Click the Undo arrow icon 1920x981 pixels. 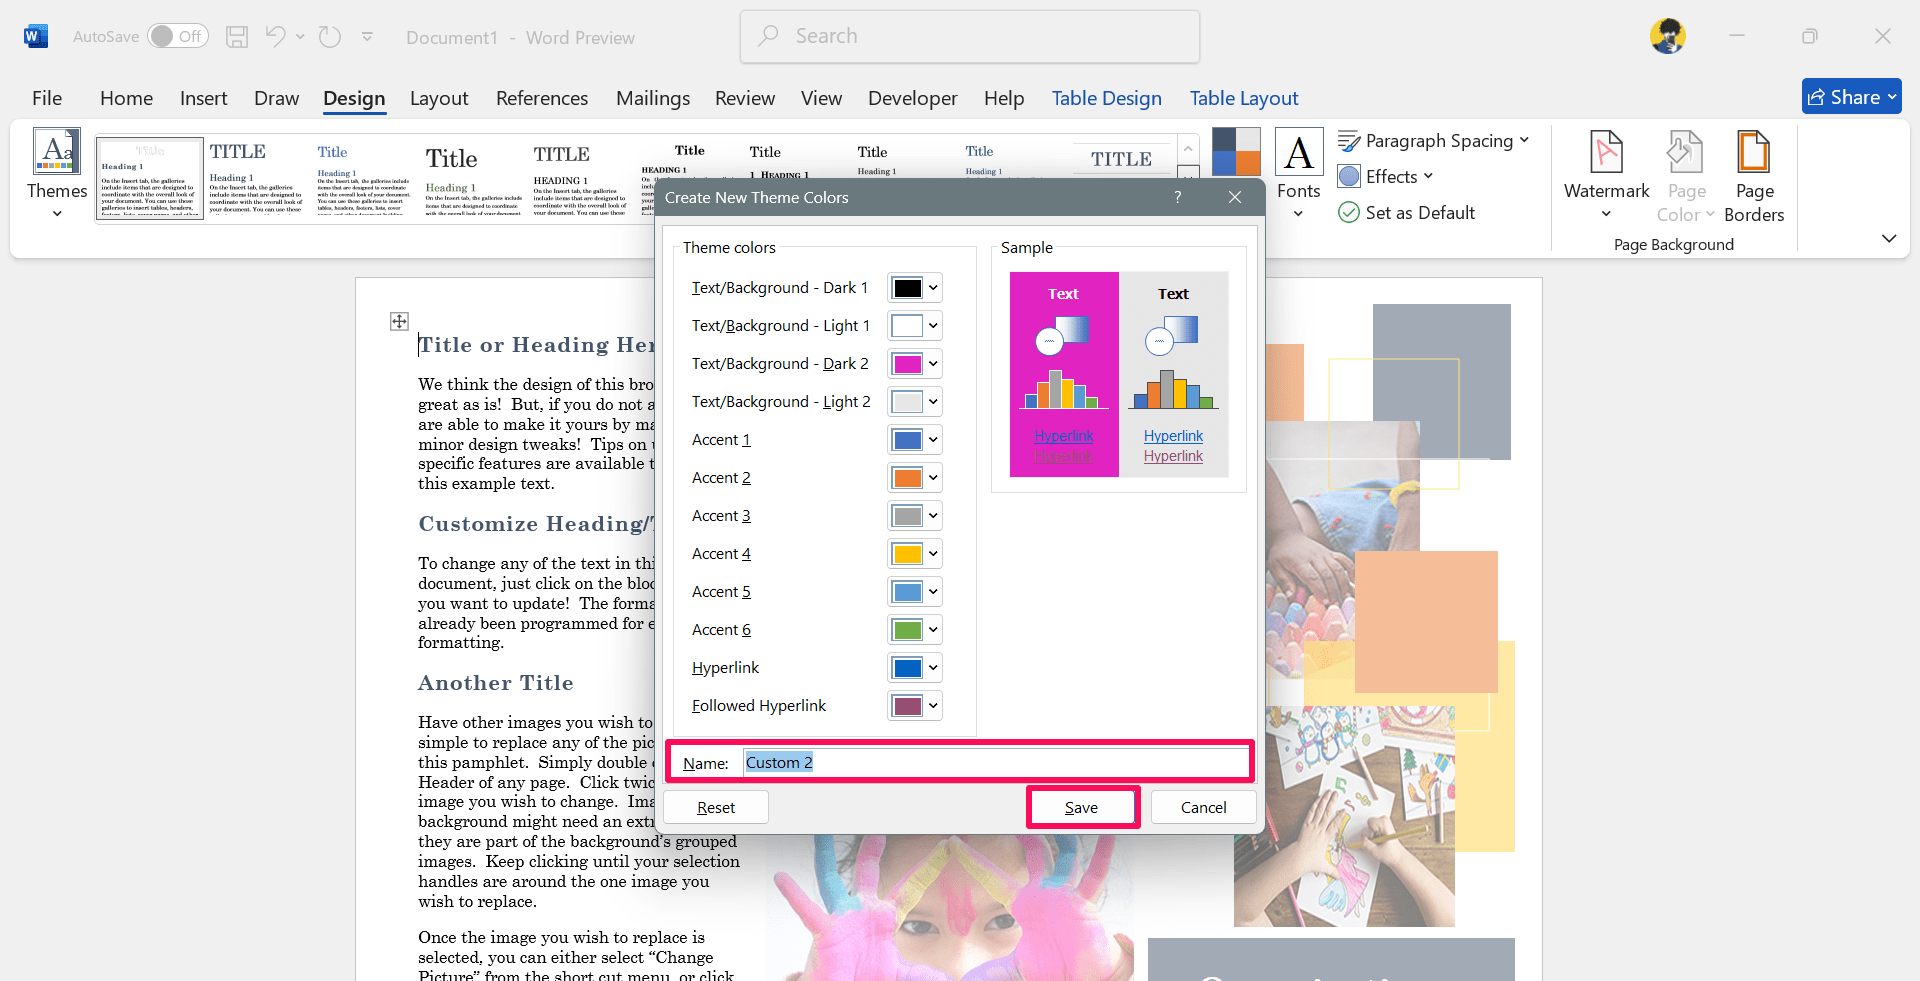point(276,37)
